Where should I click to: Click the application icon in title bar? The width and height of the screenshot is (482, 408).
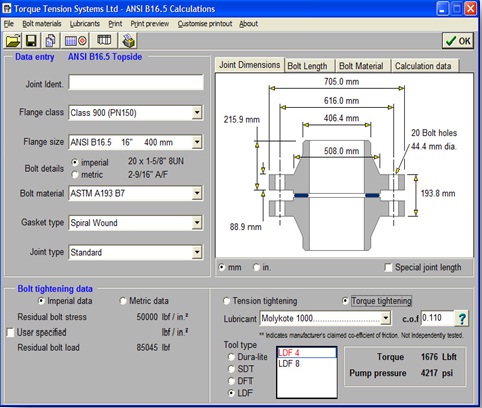coord(7,8)
